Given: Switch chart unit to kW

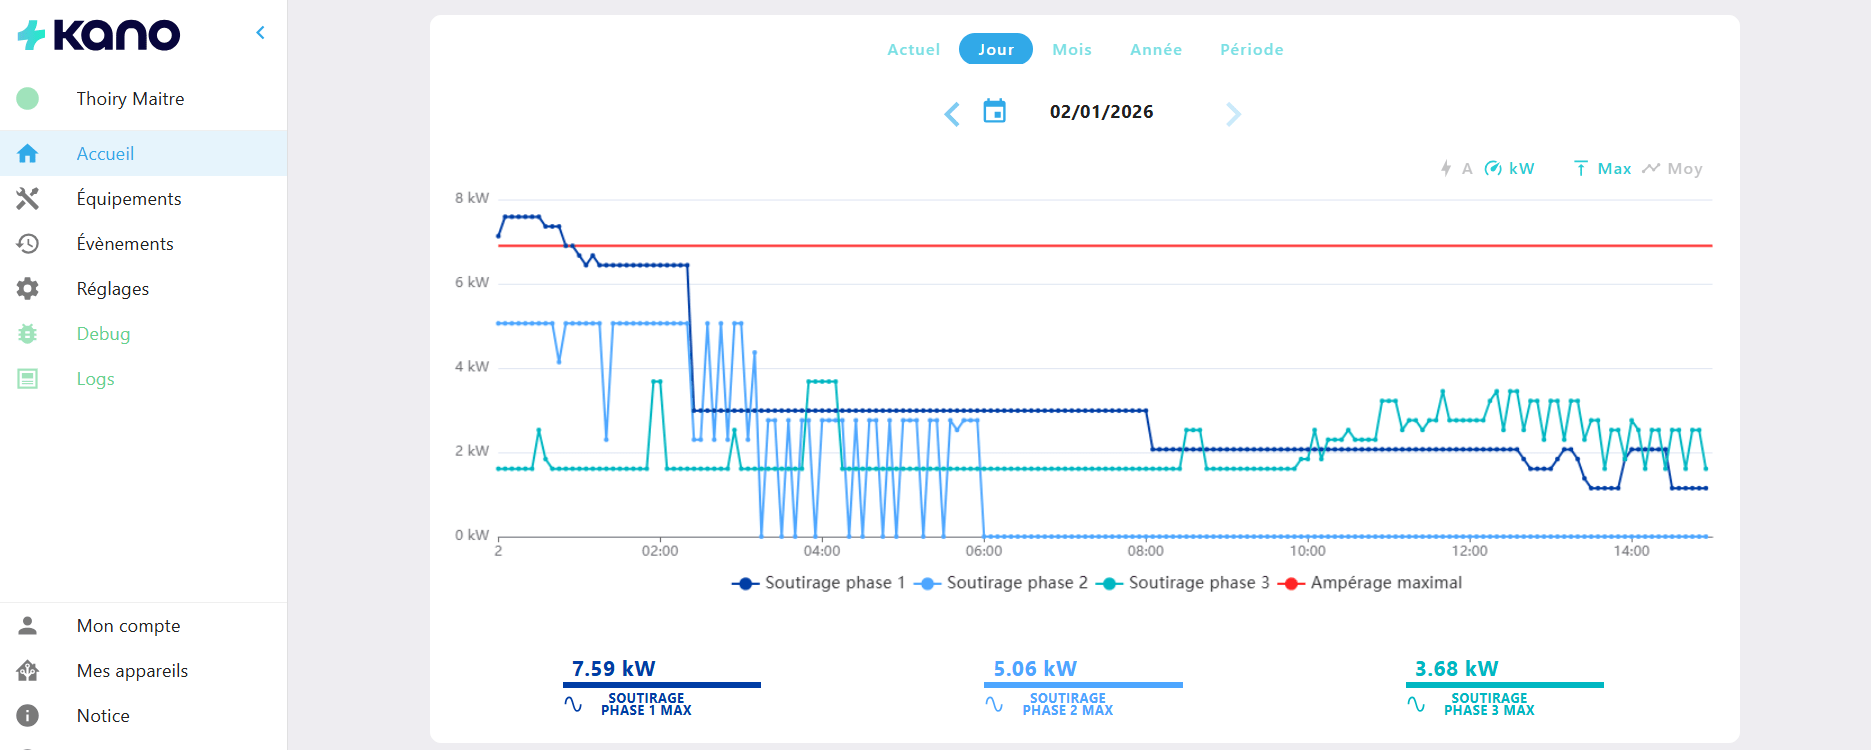Looking at the screenshot, I should click(x=1510, y=169).
